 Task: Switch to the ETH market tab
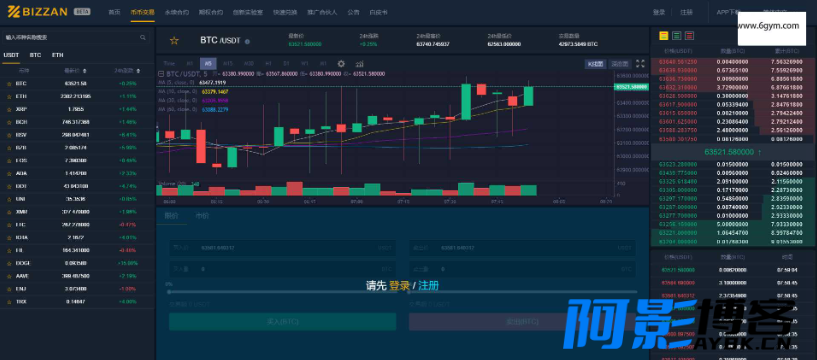coord(57,55)
